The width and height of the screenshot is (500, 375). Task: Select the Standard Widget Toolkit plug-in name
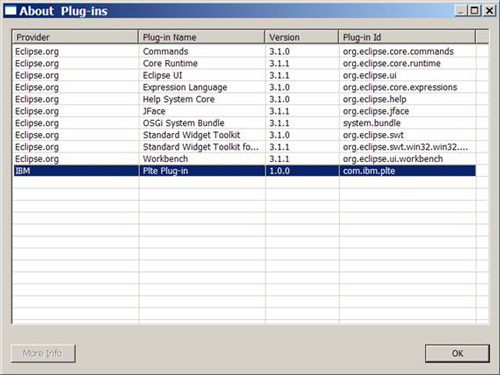tap(191, 135)
